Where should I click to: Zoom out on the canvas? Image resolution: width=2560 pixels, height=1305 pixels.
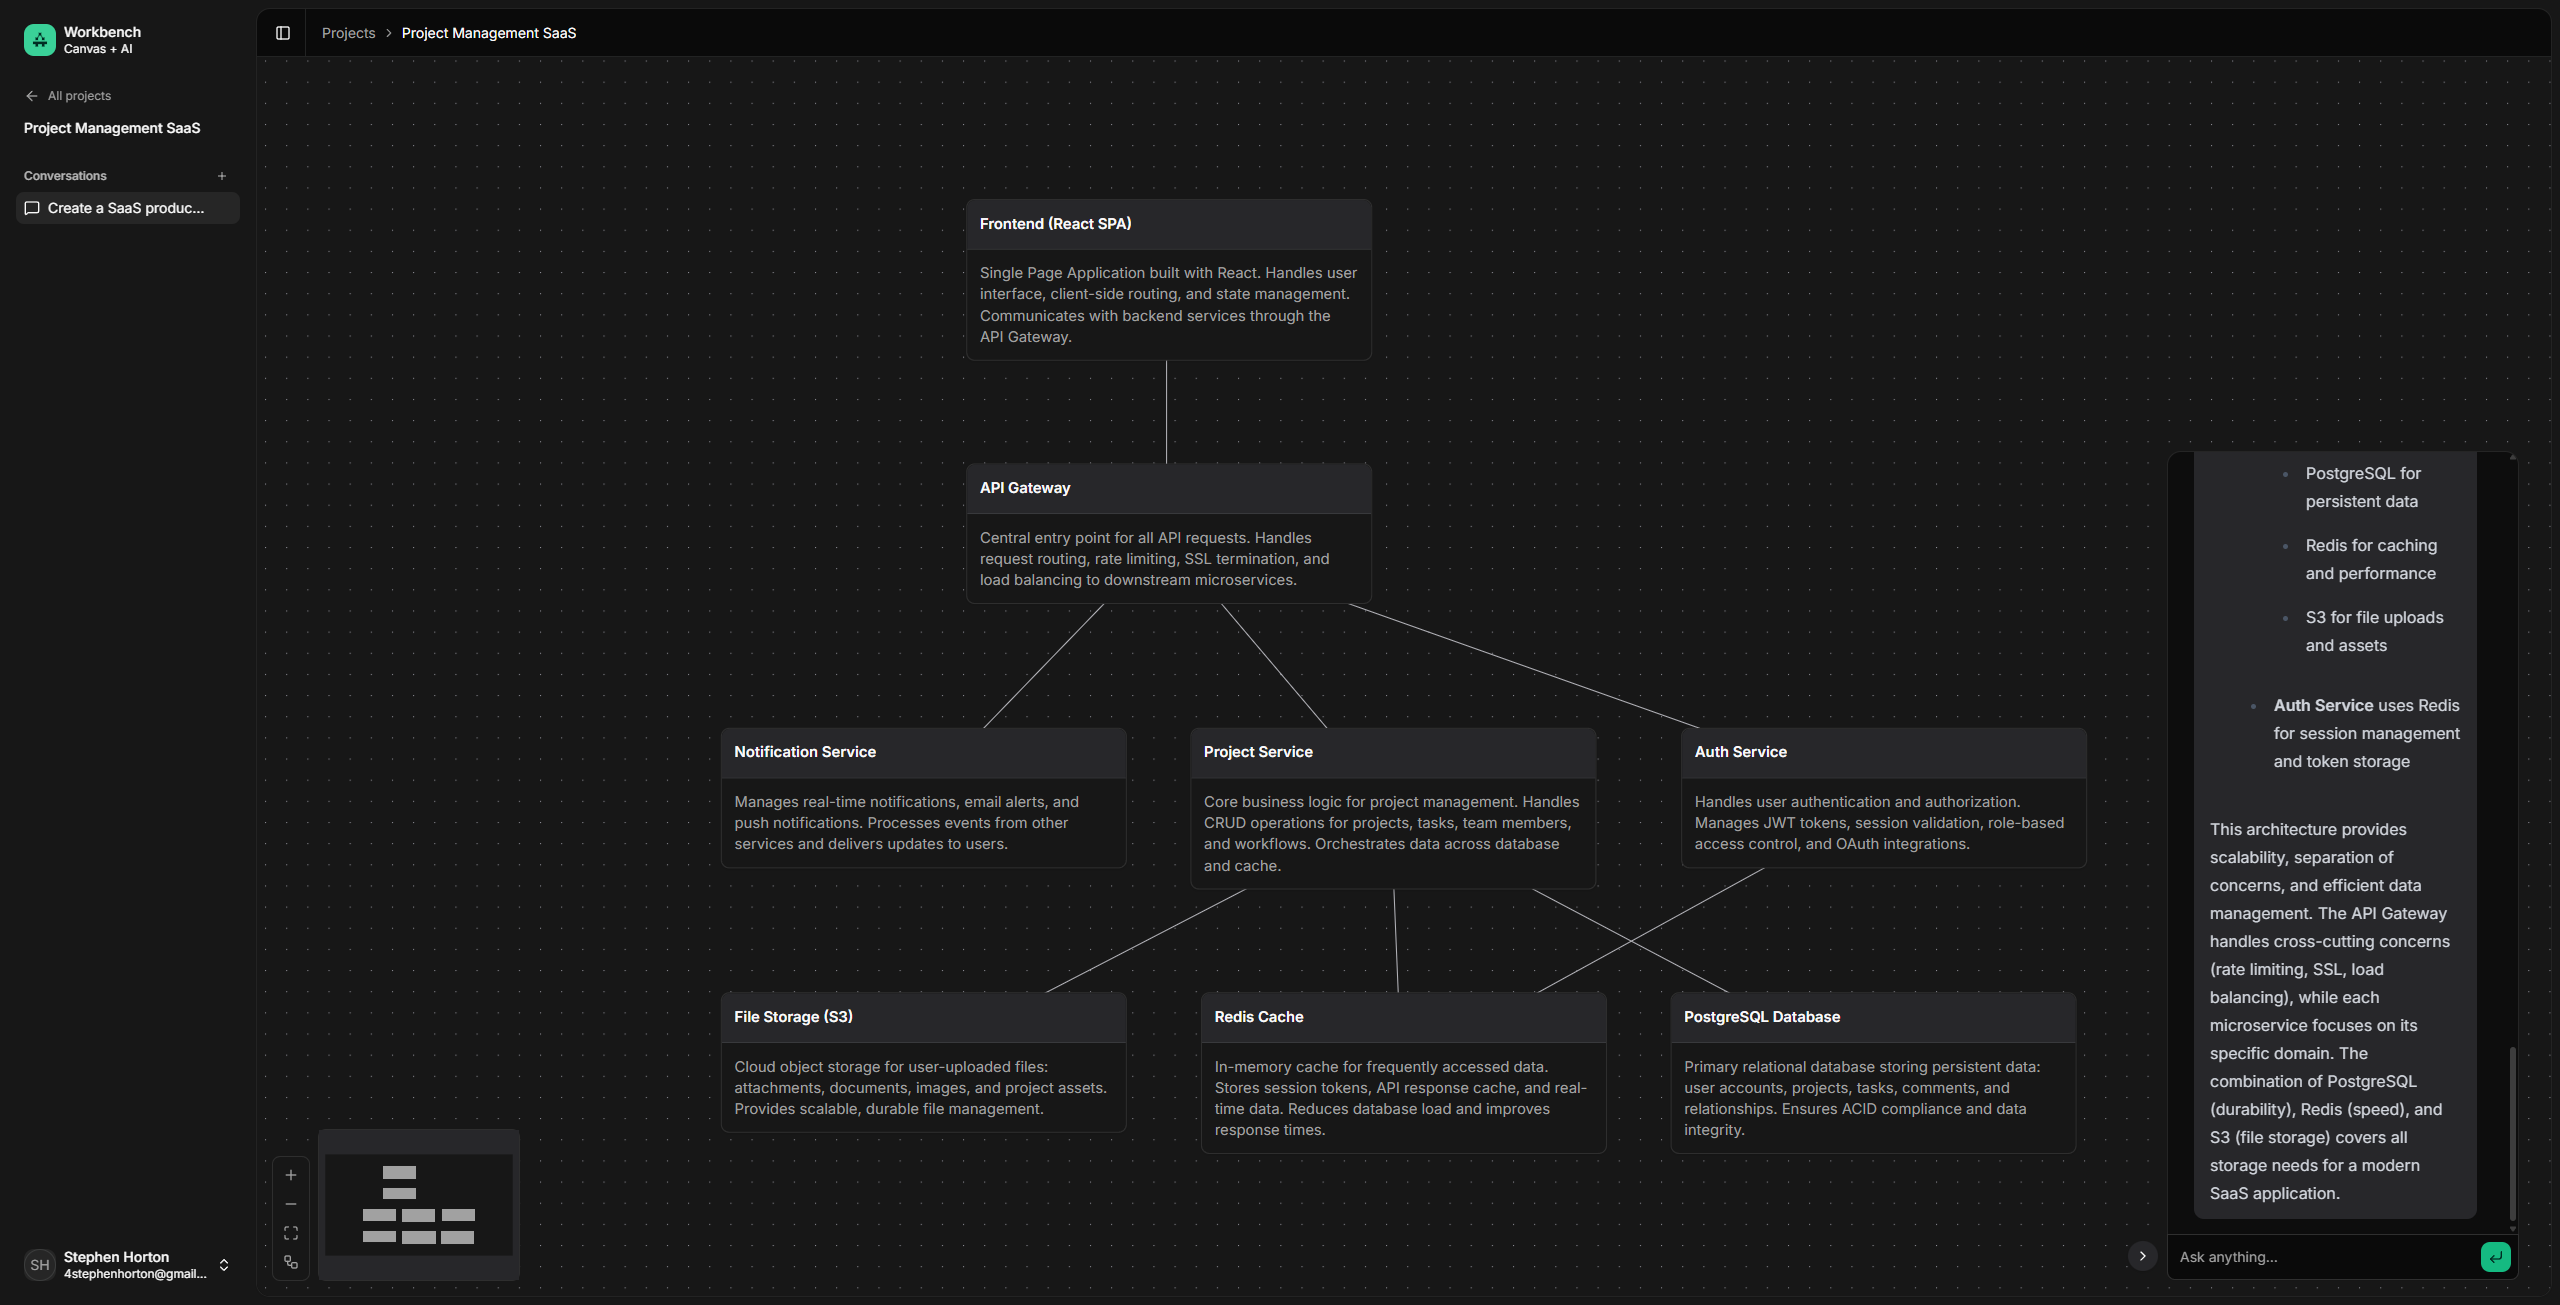pos(291,1204)
